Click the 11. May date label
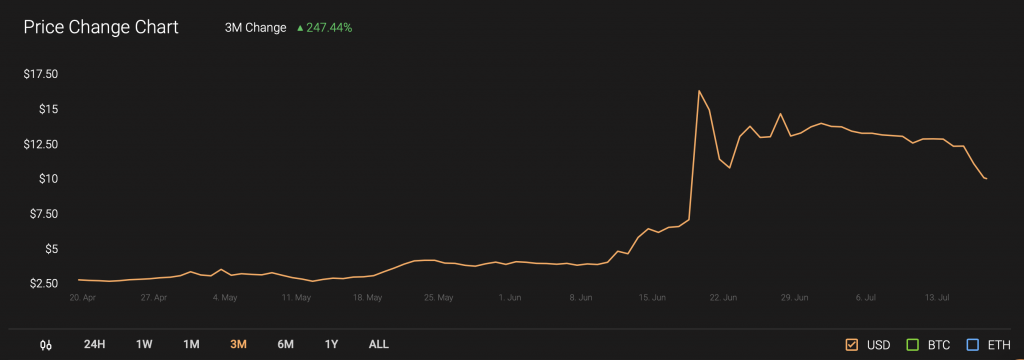Screen dimensions: 1024x360 (296, 298)
